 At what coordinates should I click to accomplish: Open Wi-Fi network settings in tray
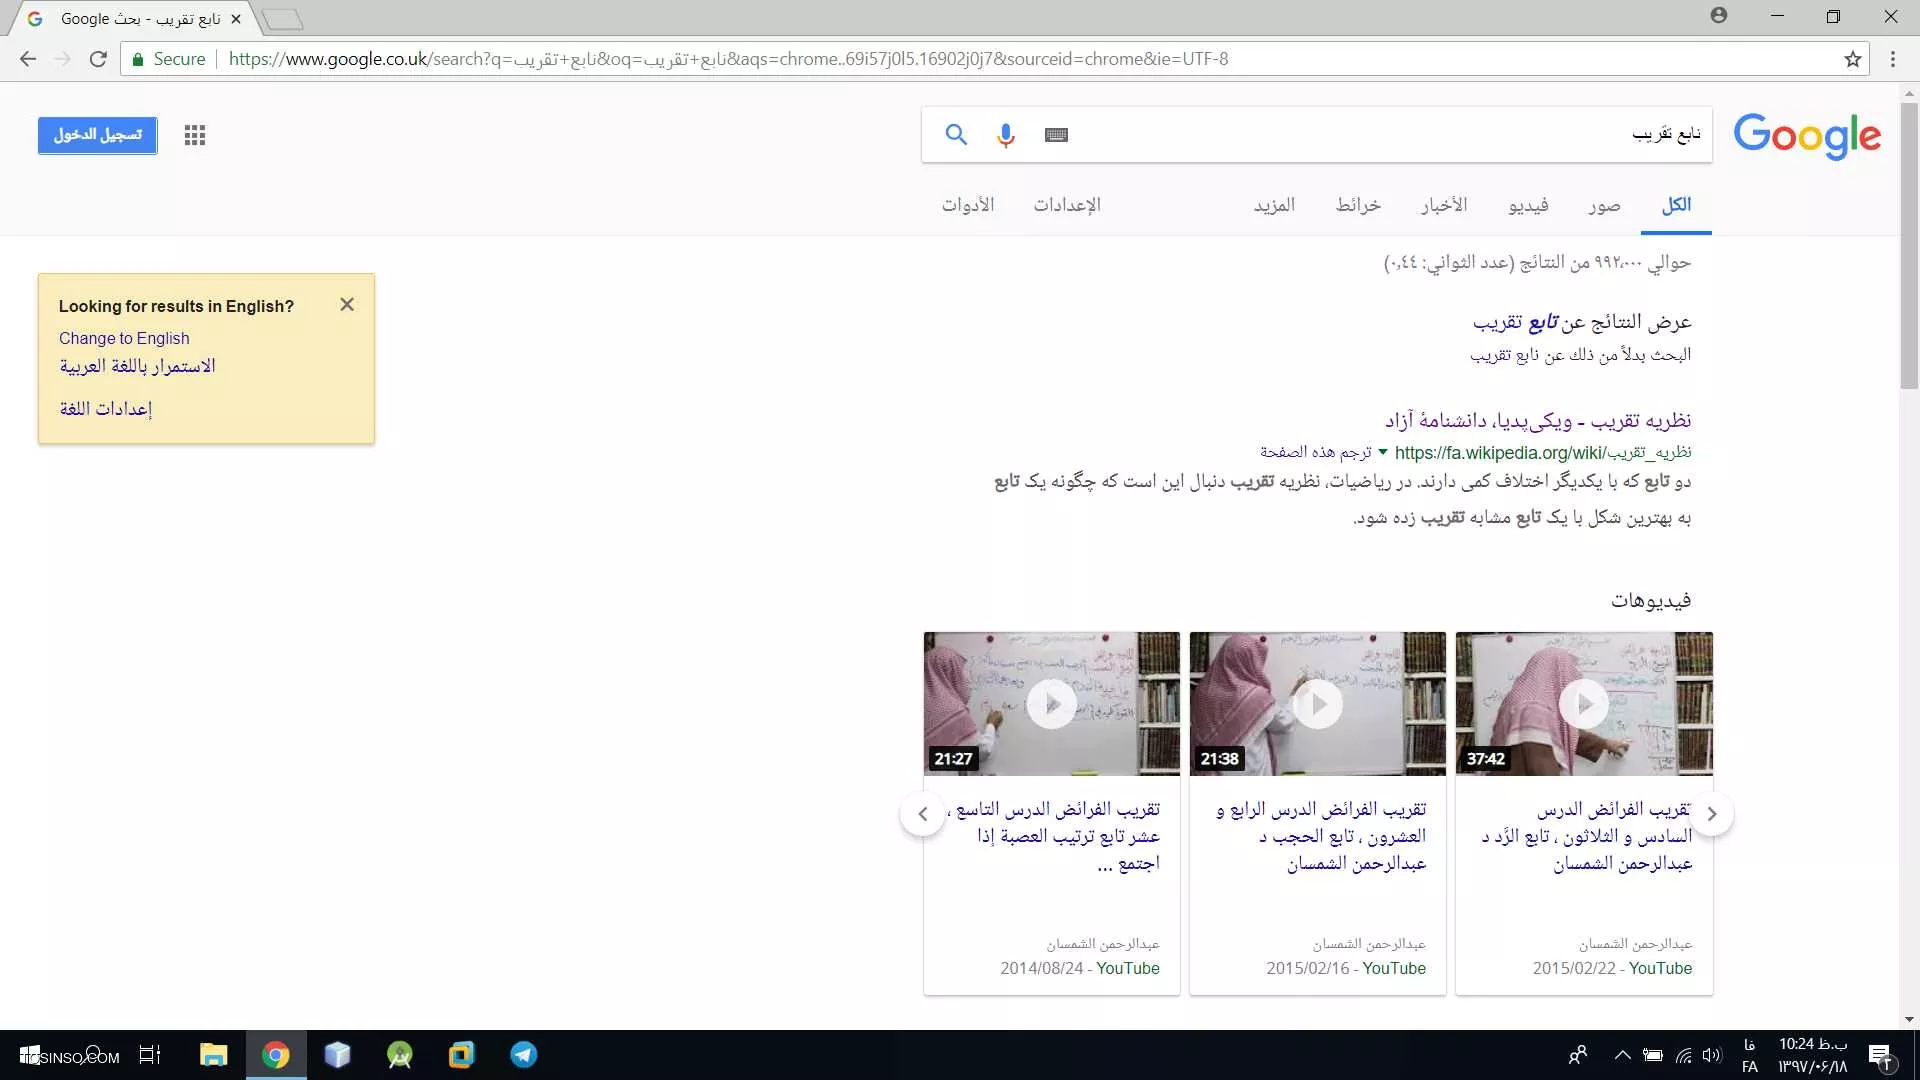(x=1684, y=1055)
